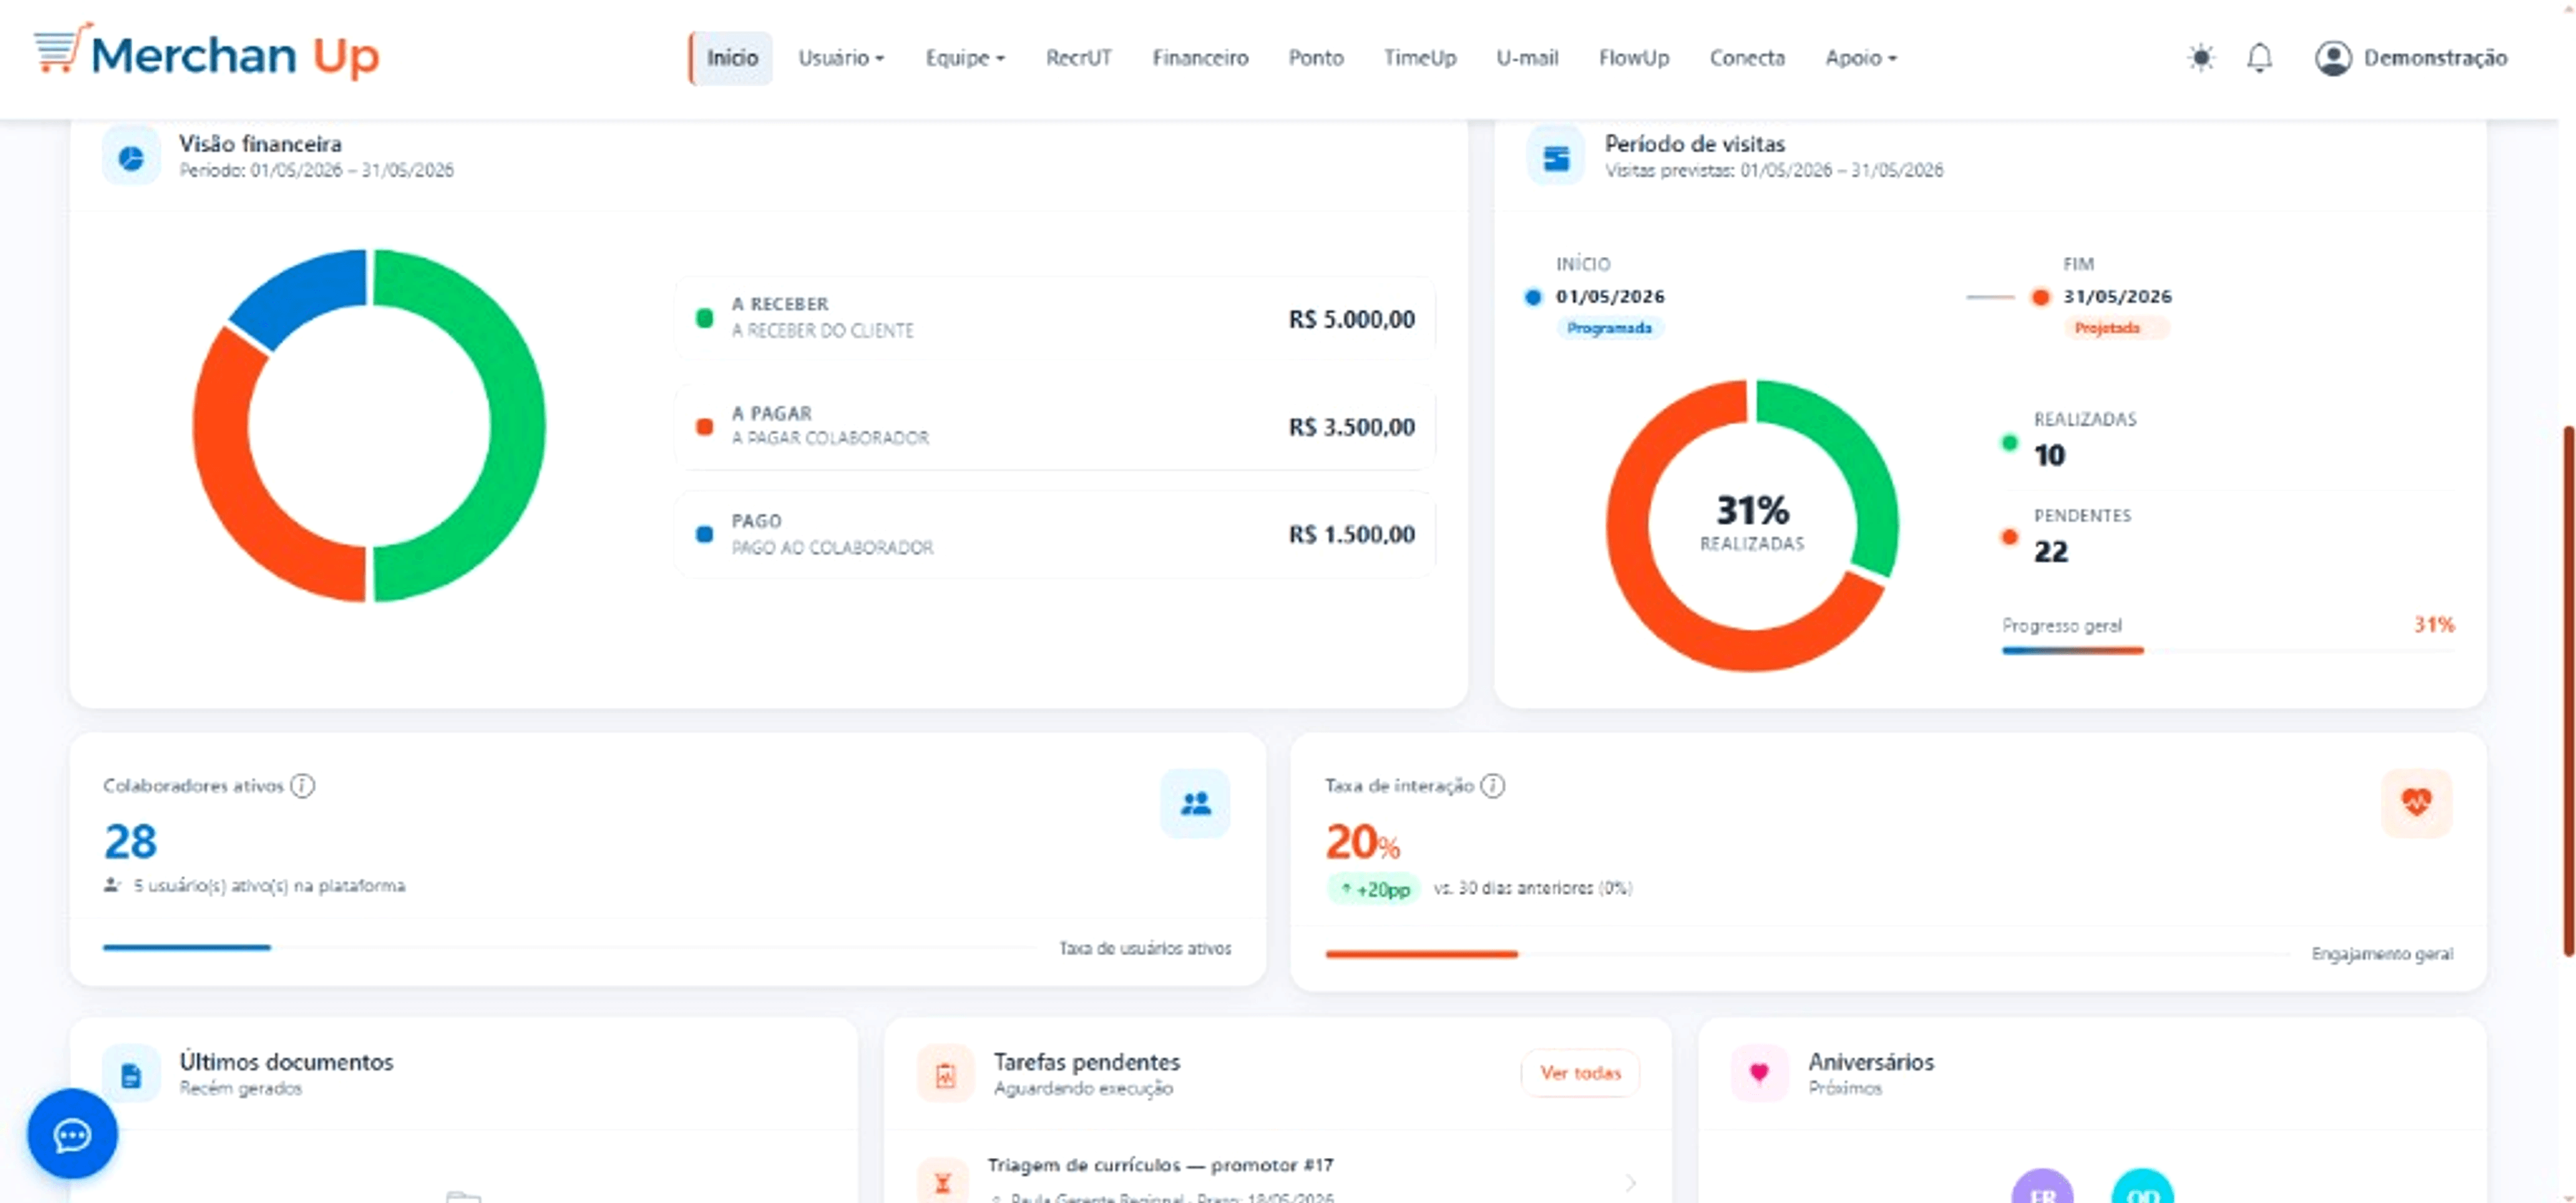Go to the Início tab

[x=732, y=58]
